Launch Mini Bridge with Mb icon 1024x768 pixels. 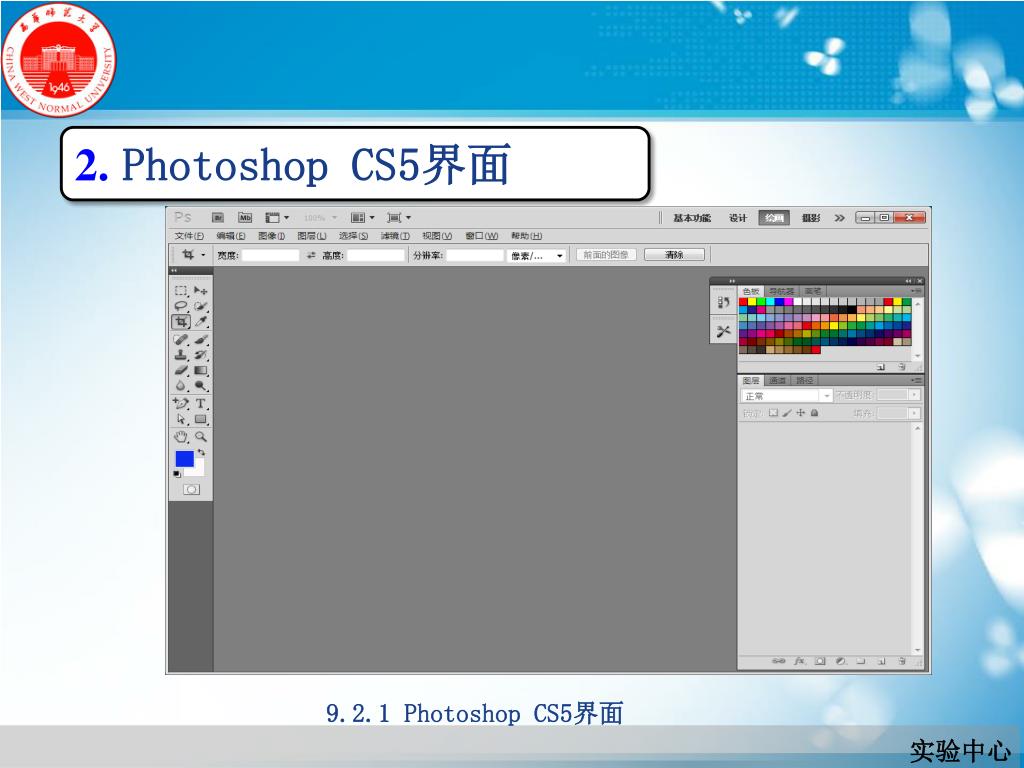(x=245, y=217)
